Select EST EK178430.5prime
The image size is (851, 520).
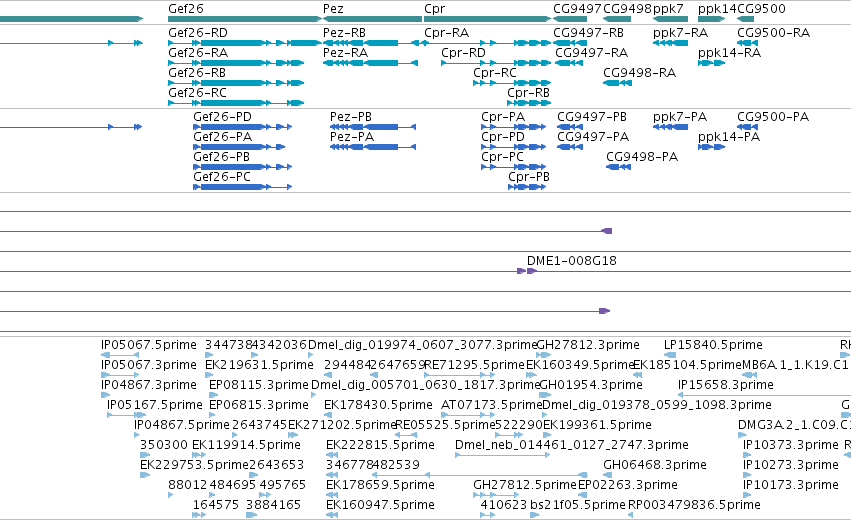(329, 415)
